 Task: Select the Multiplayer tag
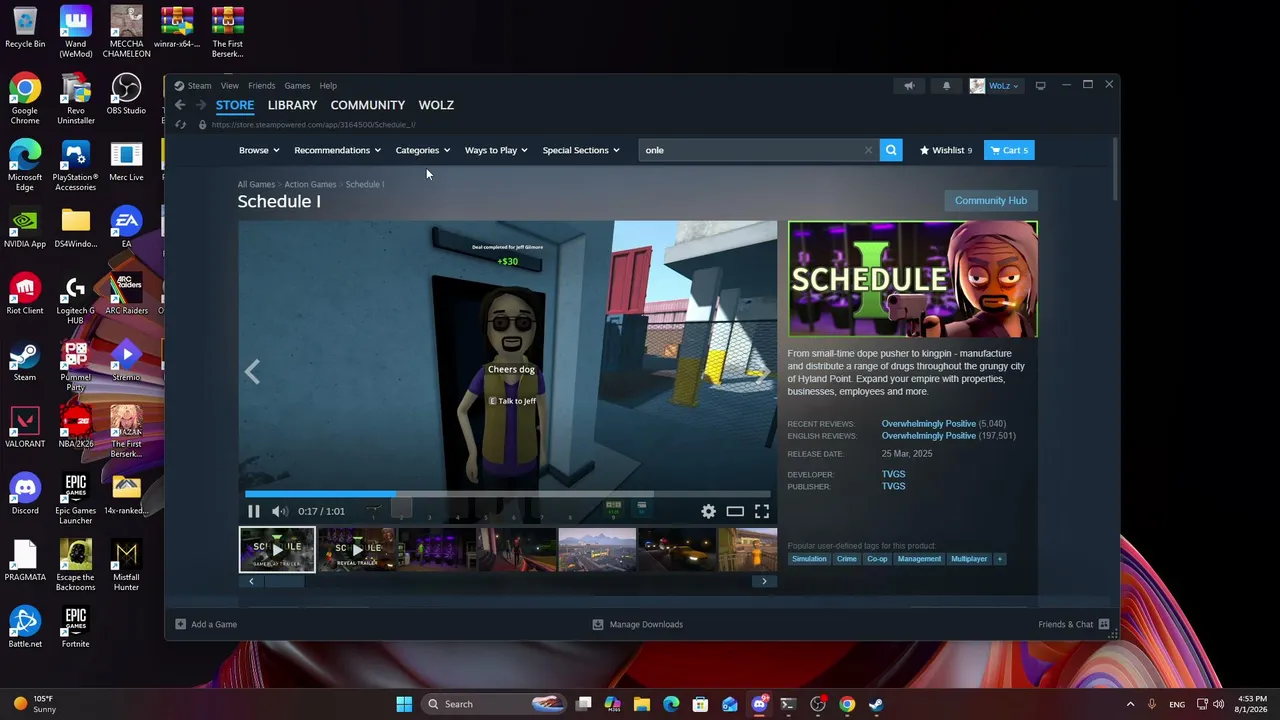[969, 559]
